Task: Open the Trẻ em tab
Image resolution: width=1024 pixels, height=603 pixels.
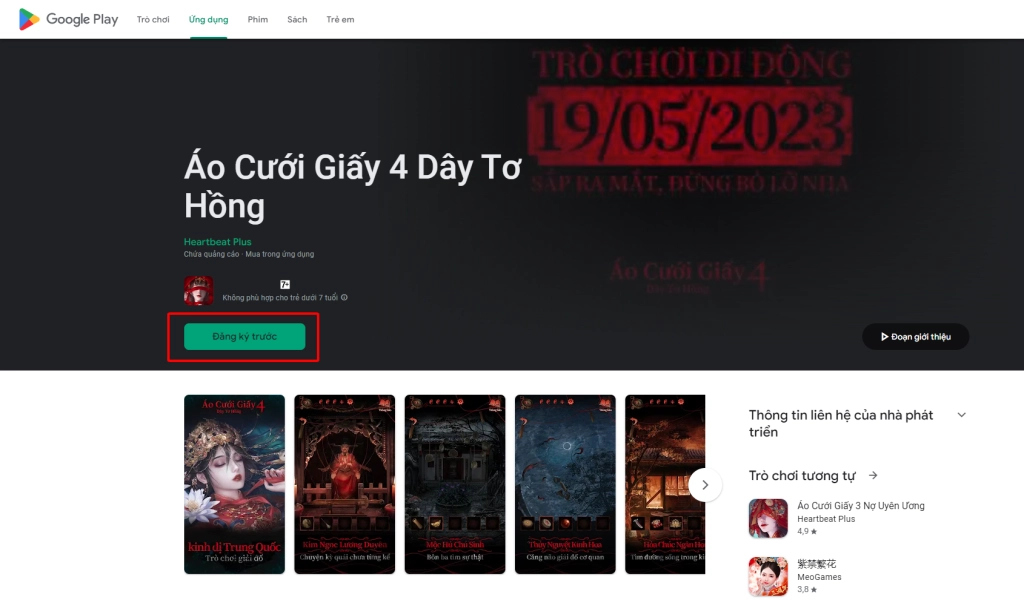Action: click(x=340, y=20)
